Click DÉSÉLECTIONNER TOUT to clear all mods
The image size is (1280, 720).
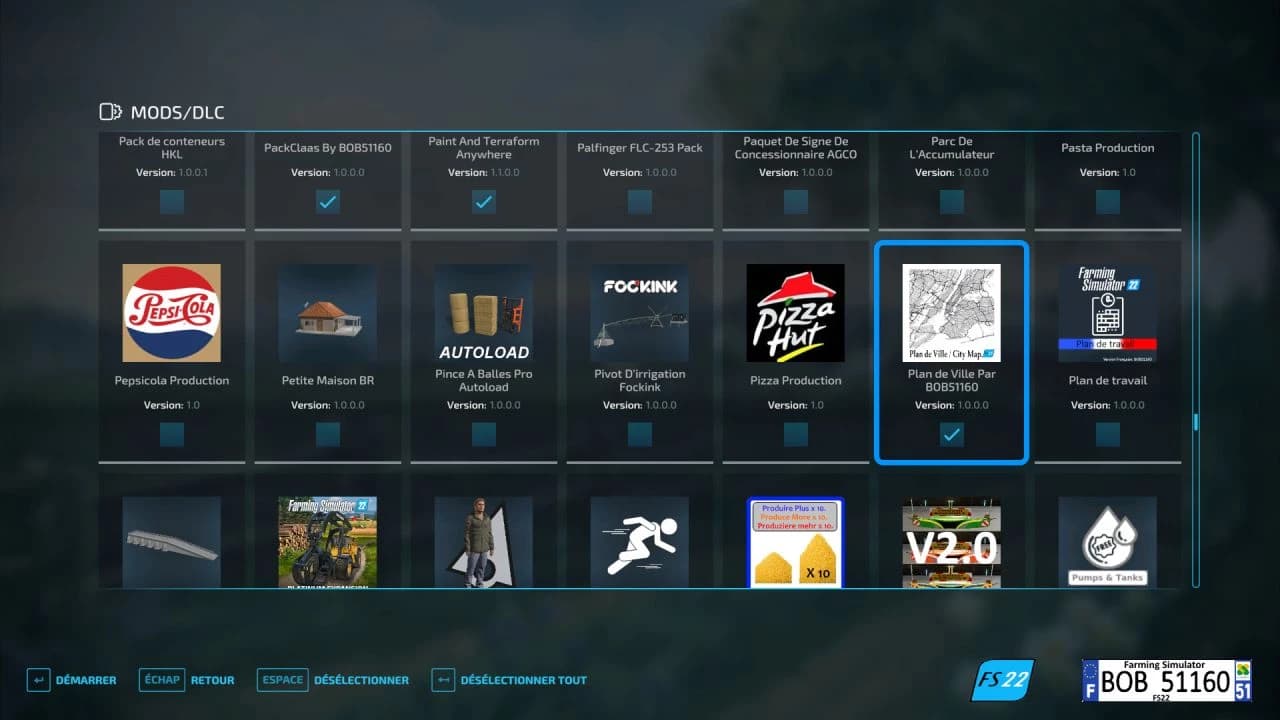click(509, 680)
